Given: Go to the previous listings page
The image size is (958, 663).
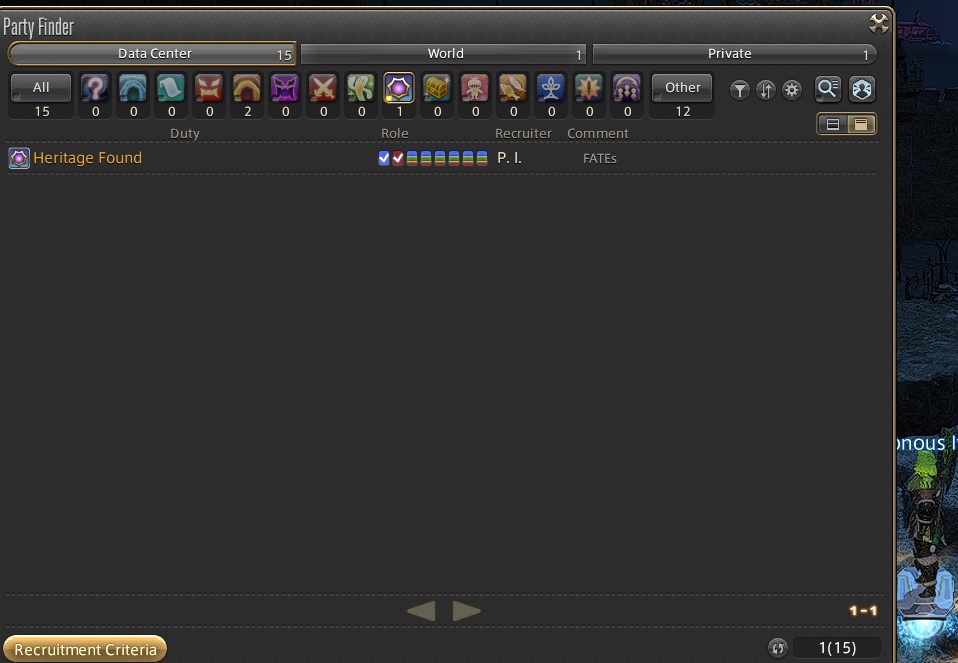Looking at the screenshot, I should pos(422,610).
